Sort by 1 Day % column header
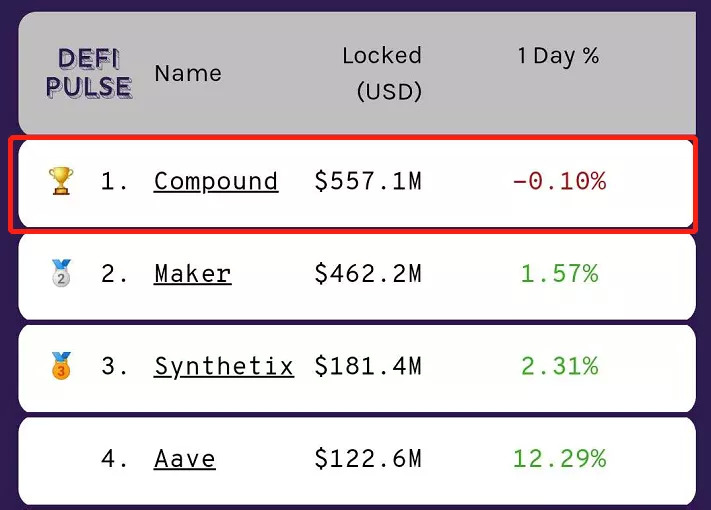The width and height of the screenshot is (711, 510). (x=558, y=56)
